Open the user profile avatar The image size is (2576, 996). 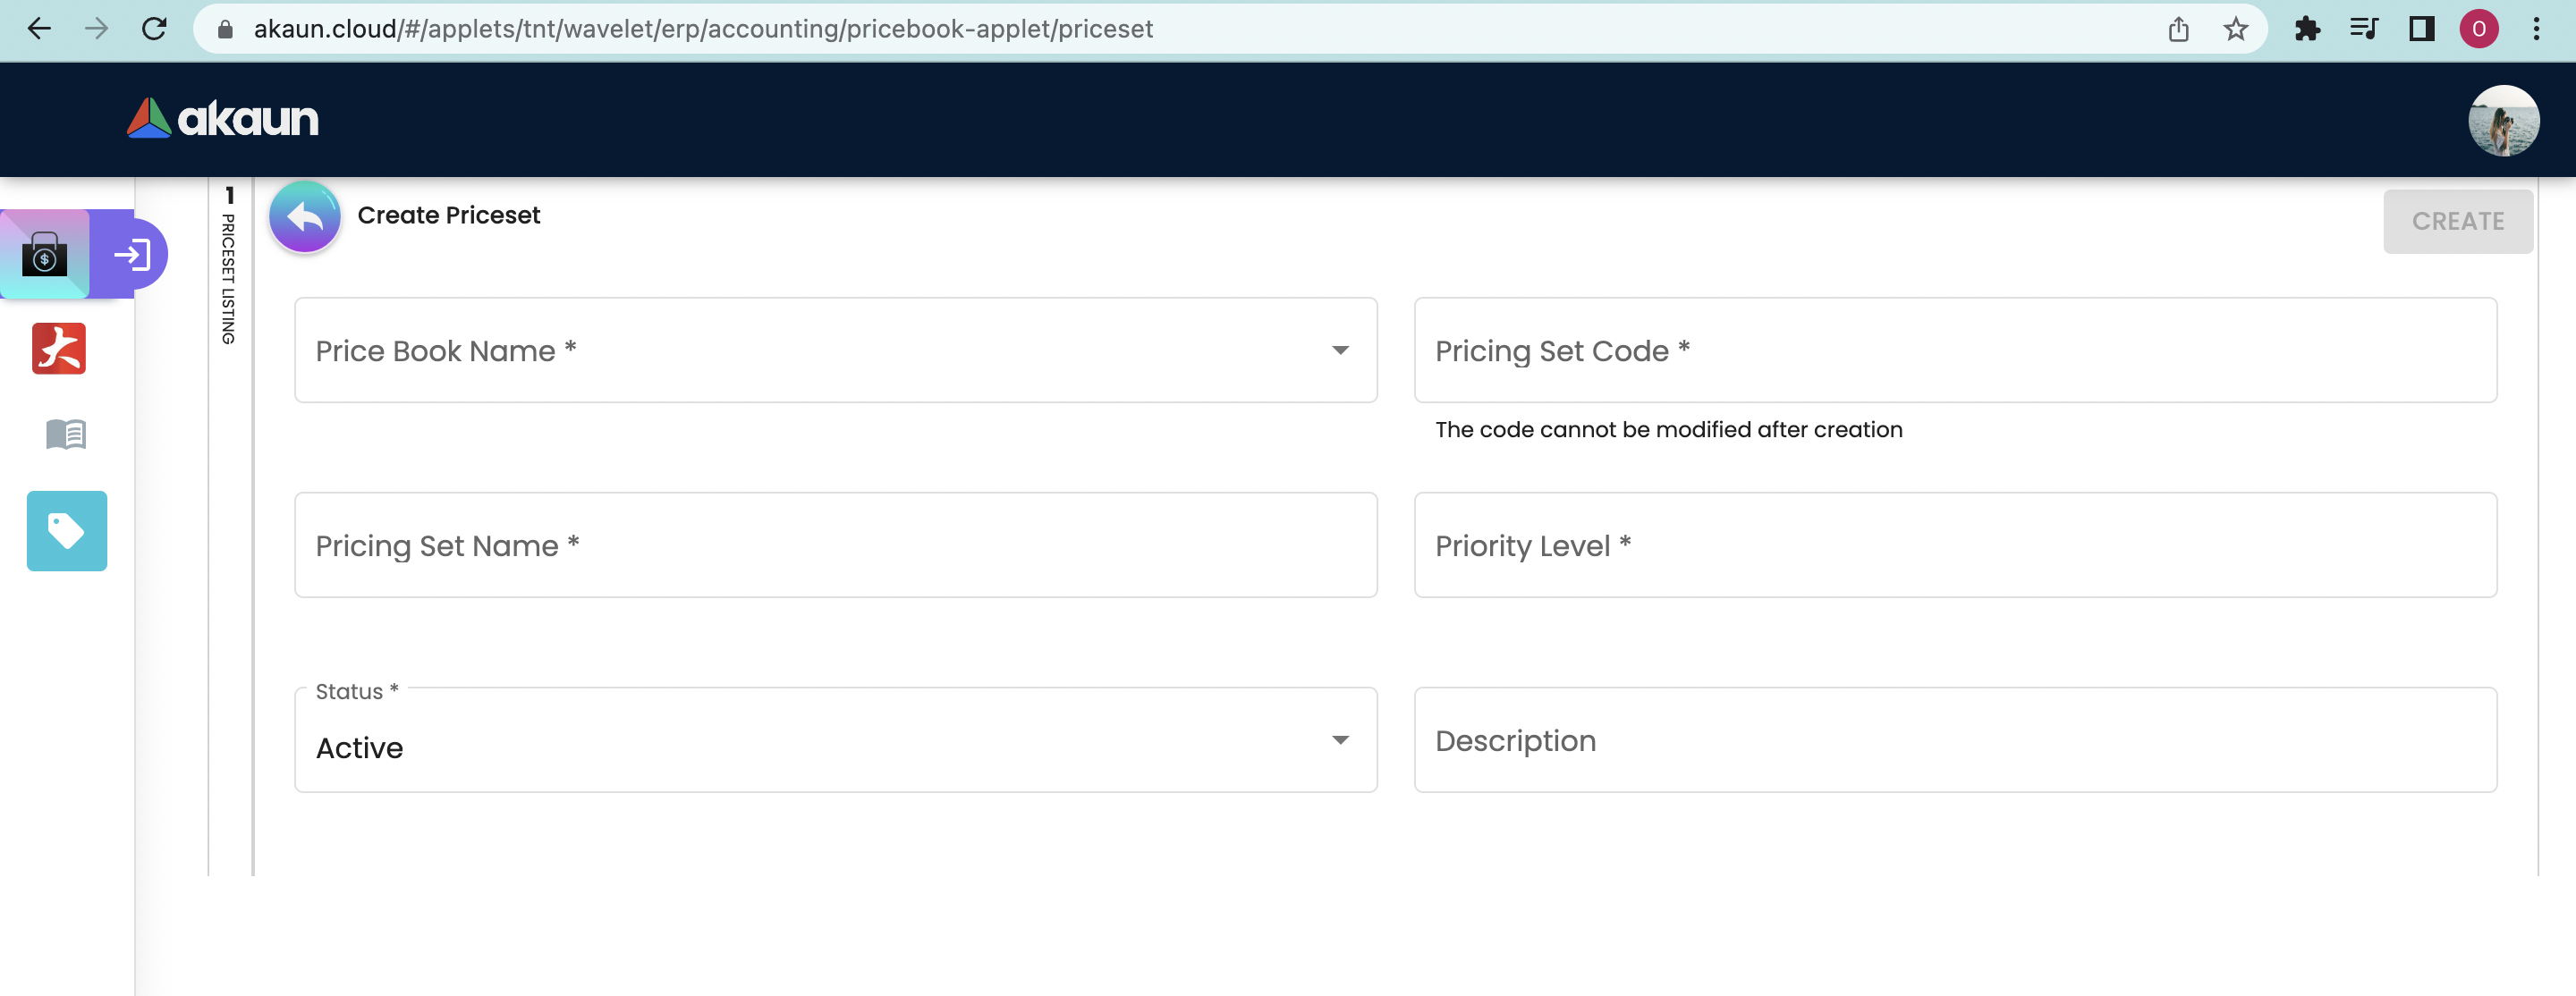tap(2502, 120)
